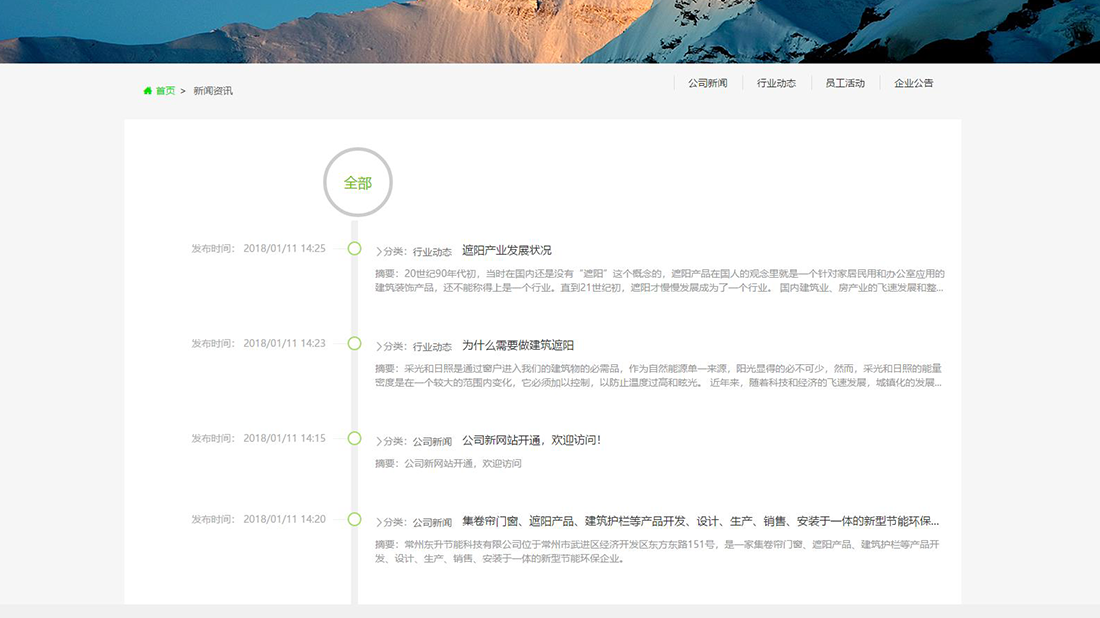Select 员工活动 from the top navigation
1100x618 pixels.
click(x=845, y=82)
